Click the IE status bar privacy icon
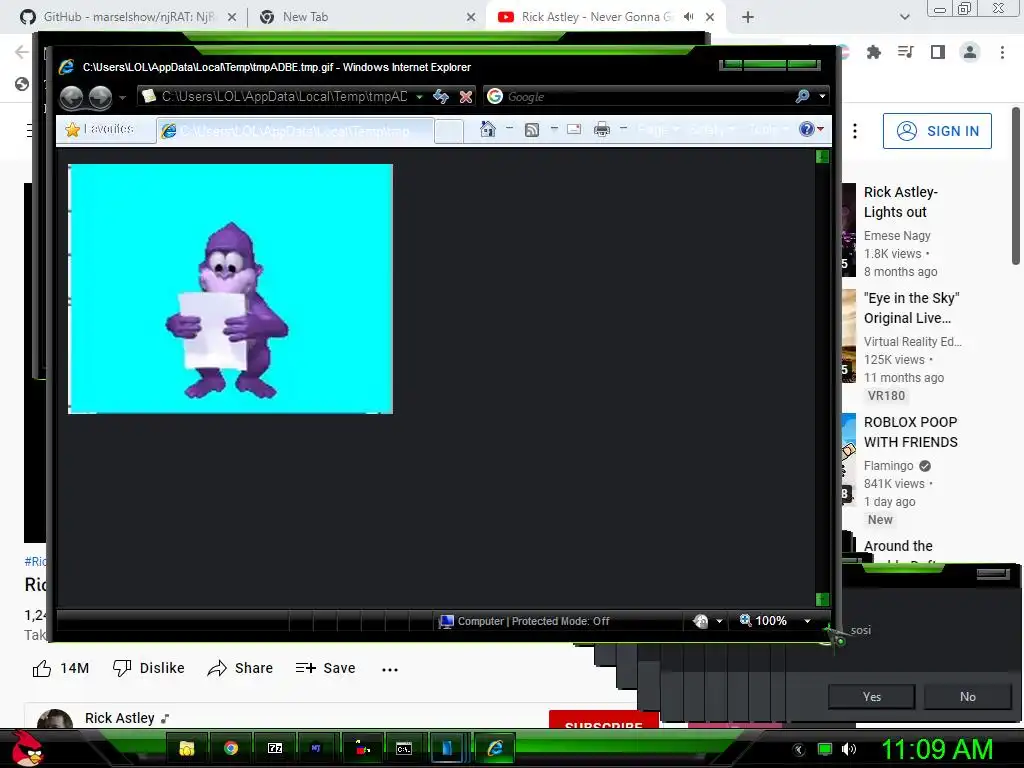The image size is (1024, 768). click(701, 621)
